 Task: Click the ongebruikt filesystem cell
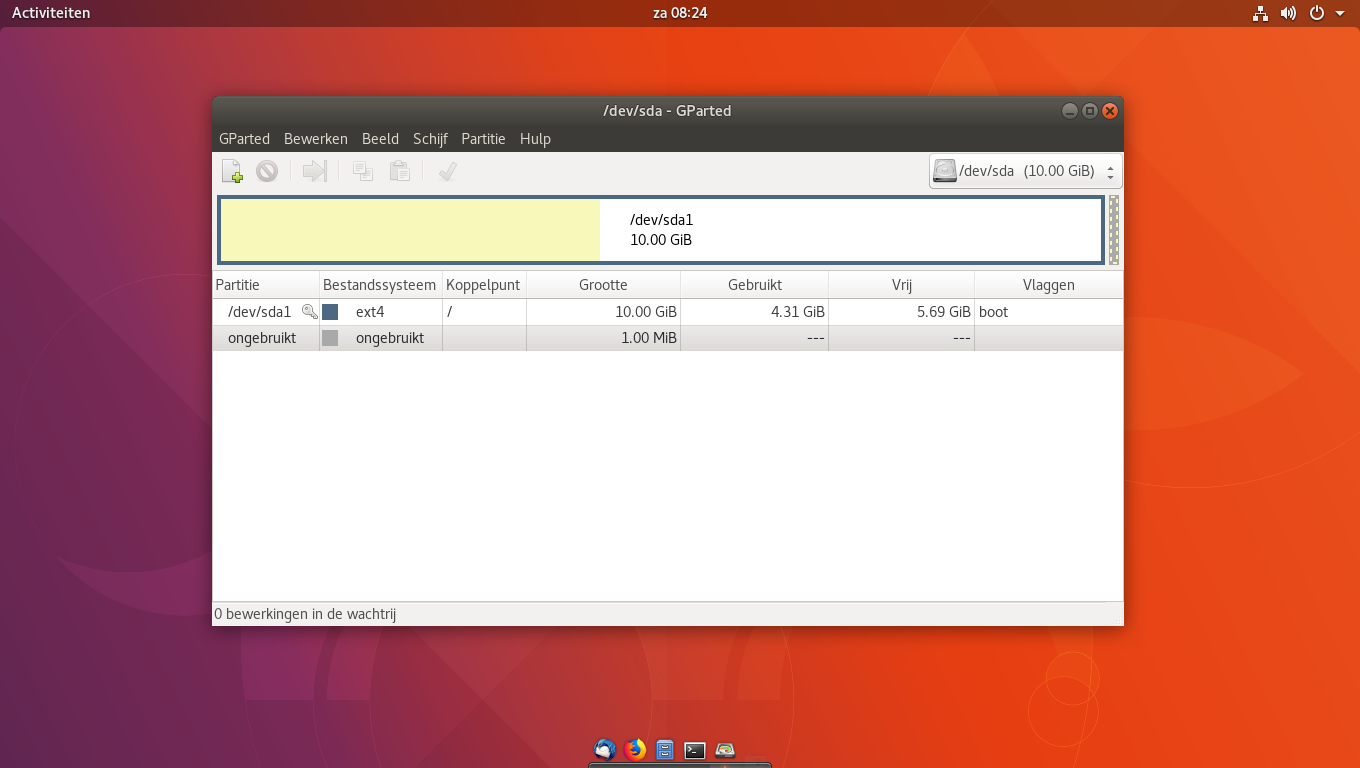pos(380,338)
